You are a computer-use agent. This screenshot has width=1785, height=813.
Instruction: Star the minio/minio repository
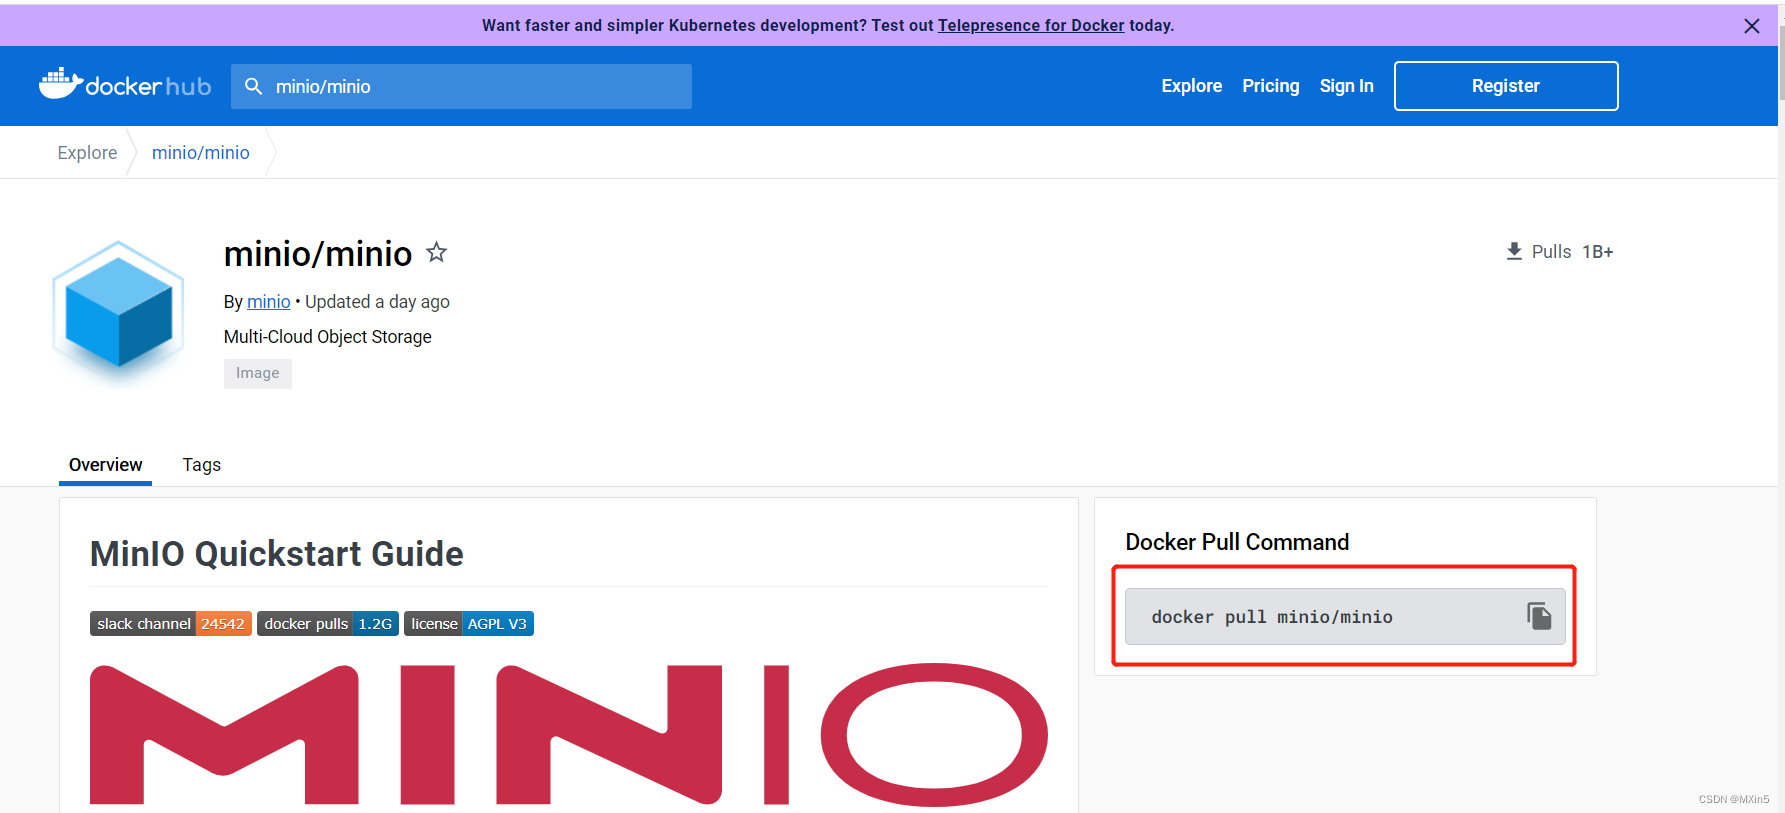436,252
